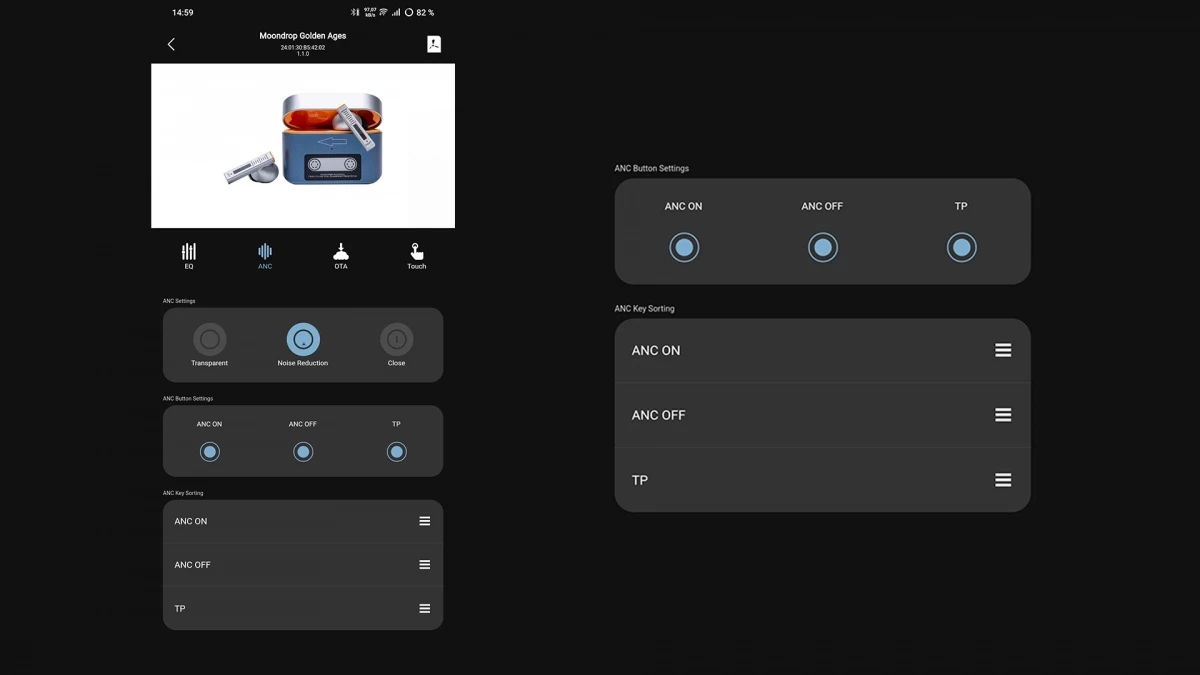Image resolution: width=1200 pixels, height=675 pixels.
Task: Tap the Wi-Fi icon in status bar
Action: coord(383,12)
